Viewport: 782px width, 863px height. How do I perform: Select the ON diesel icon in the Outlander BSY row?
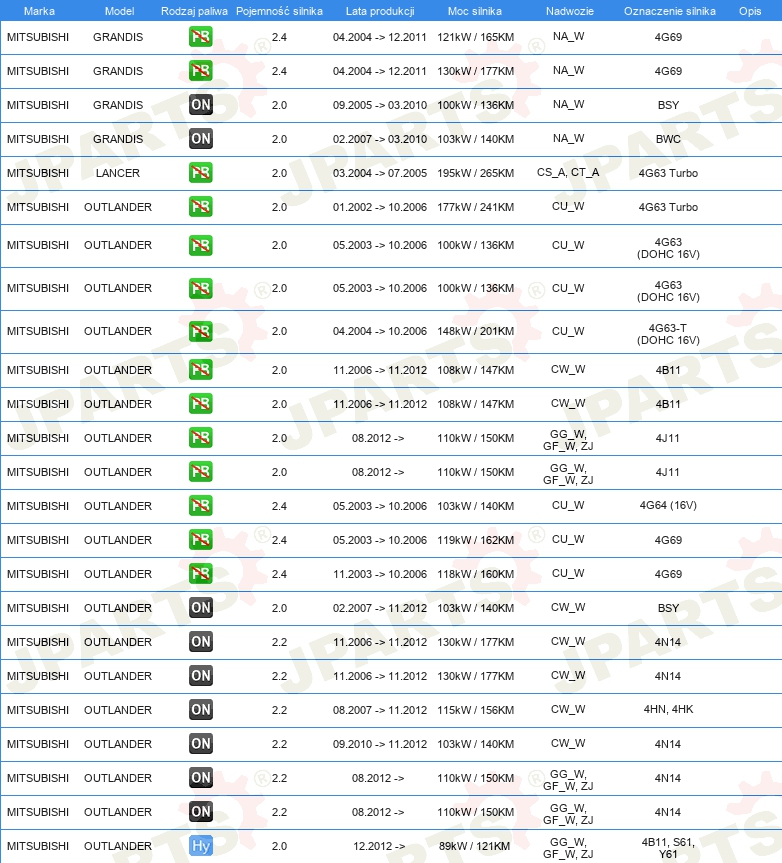tap(200, 608)
